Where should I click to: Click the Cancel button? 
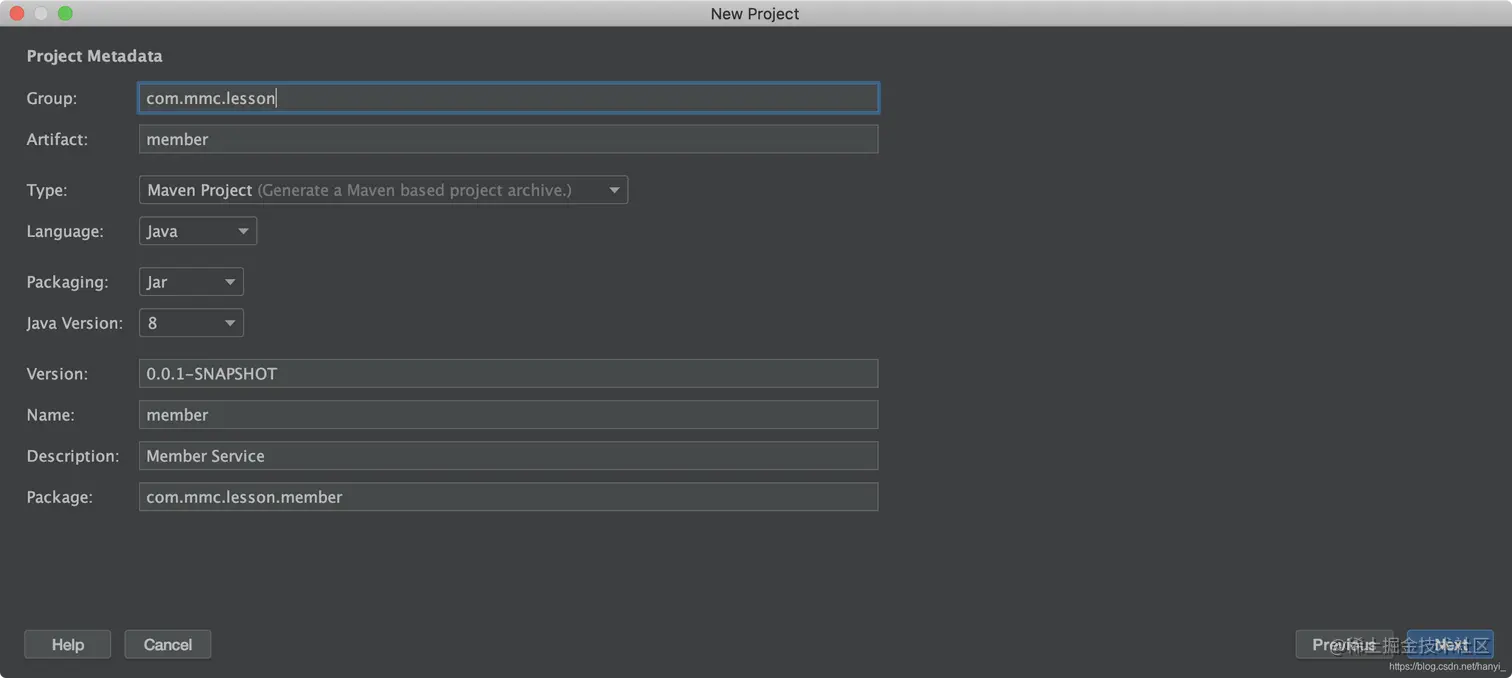click(x=168, y=645)
